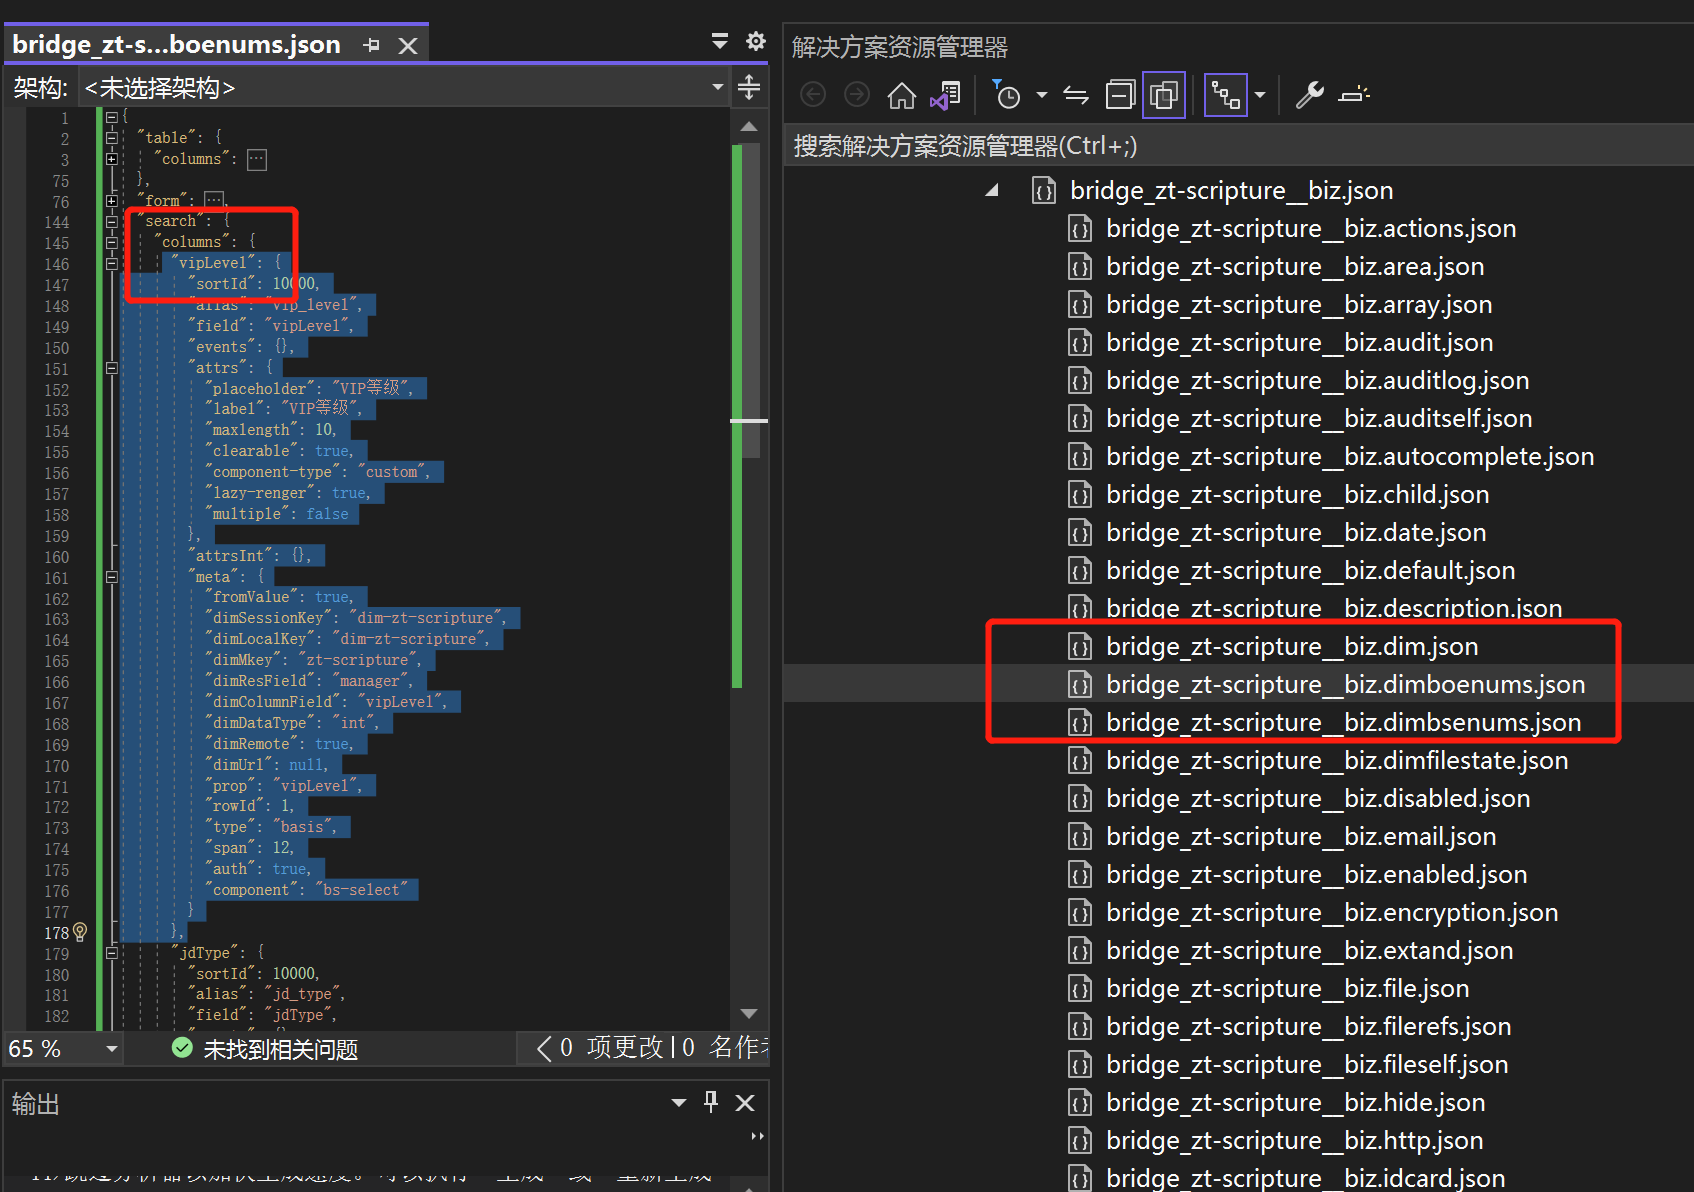Image resolution: width=1694 pixels, height=1192 pixels.
Task: Collapse the "search" block at line 144
Action: click(111, 222)
